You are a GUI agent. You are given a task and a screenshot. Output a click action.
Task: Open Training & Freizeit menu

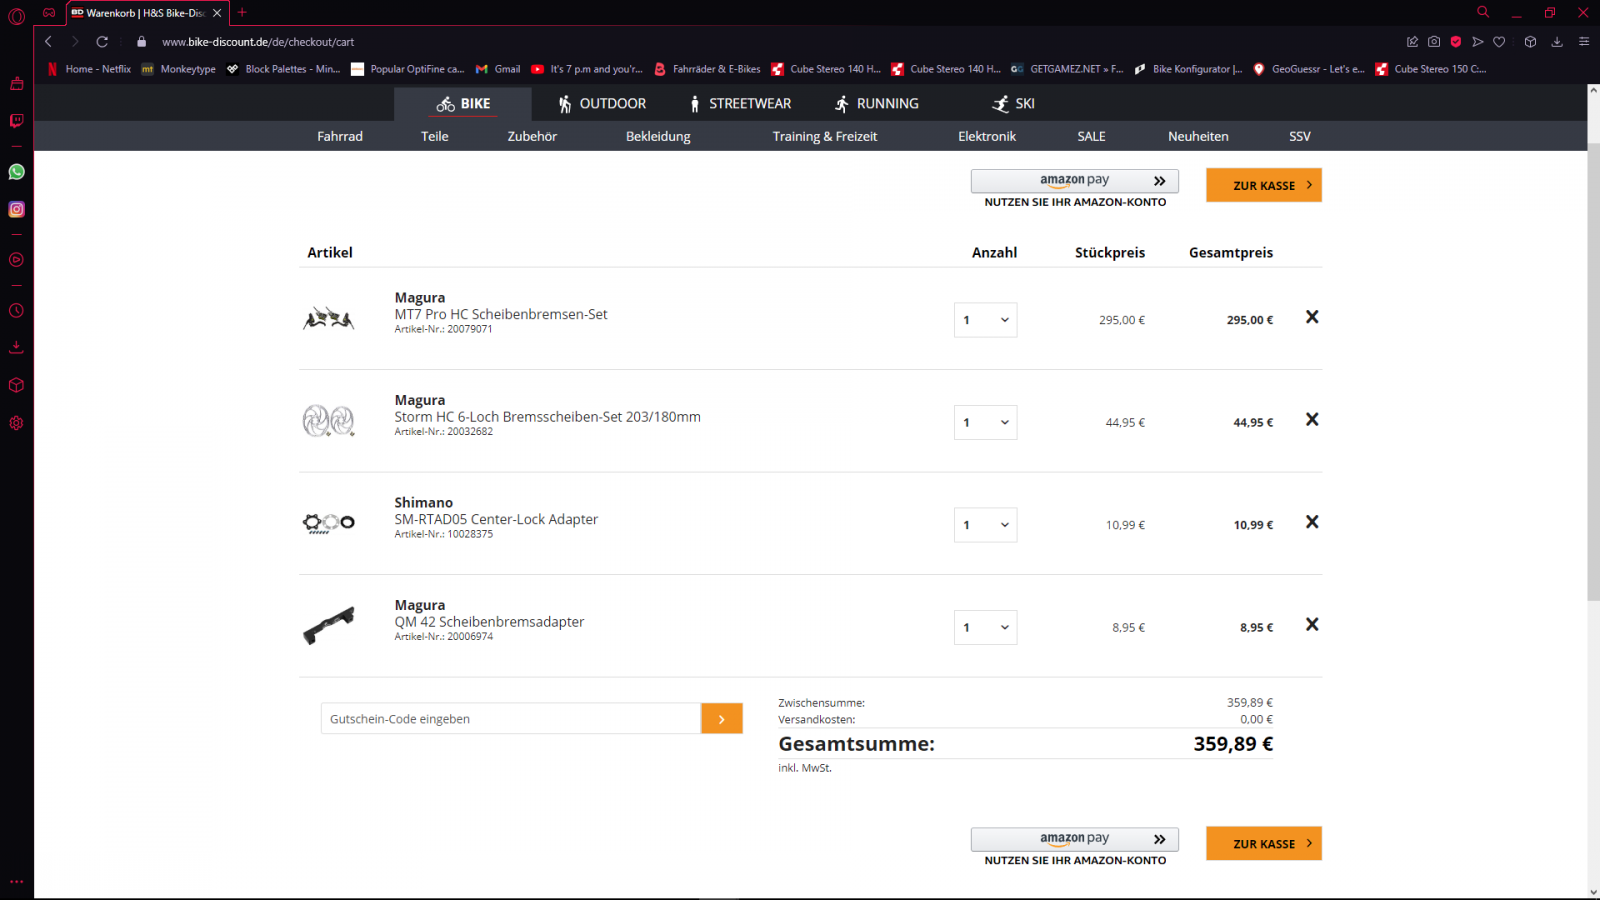point(825,137)
